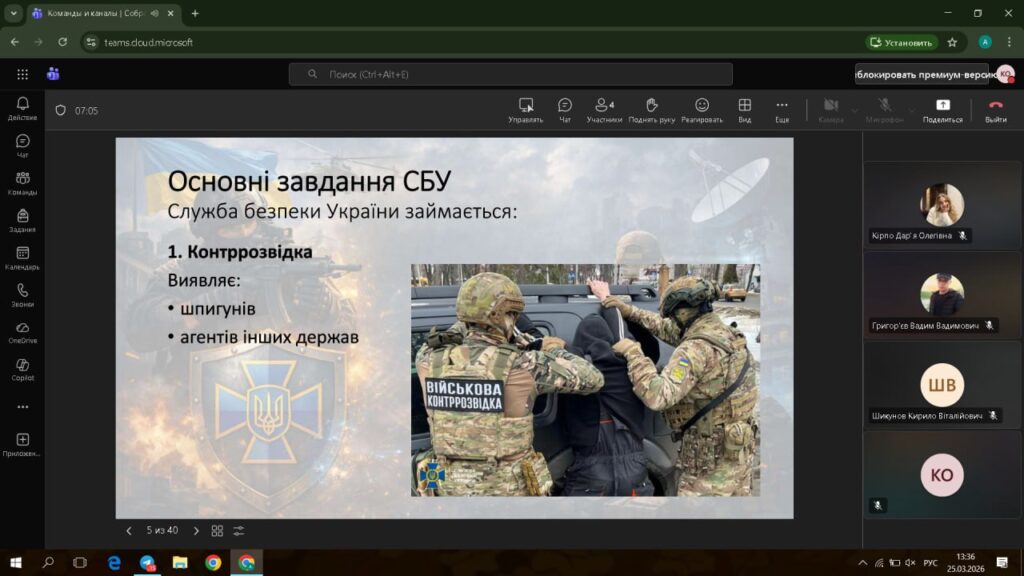Open the slide grid view
The width and height of the screenshot is (1024, 576).
coord(217,531)
